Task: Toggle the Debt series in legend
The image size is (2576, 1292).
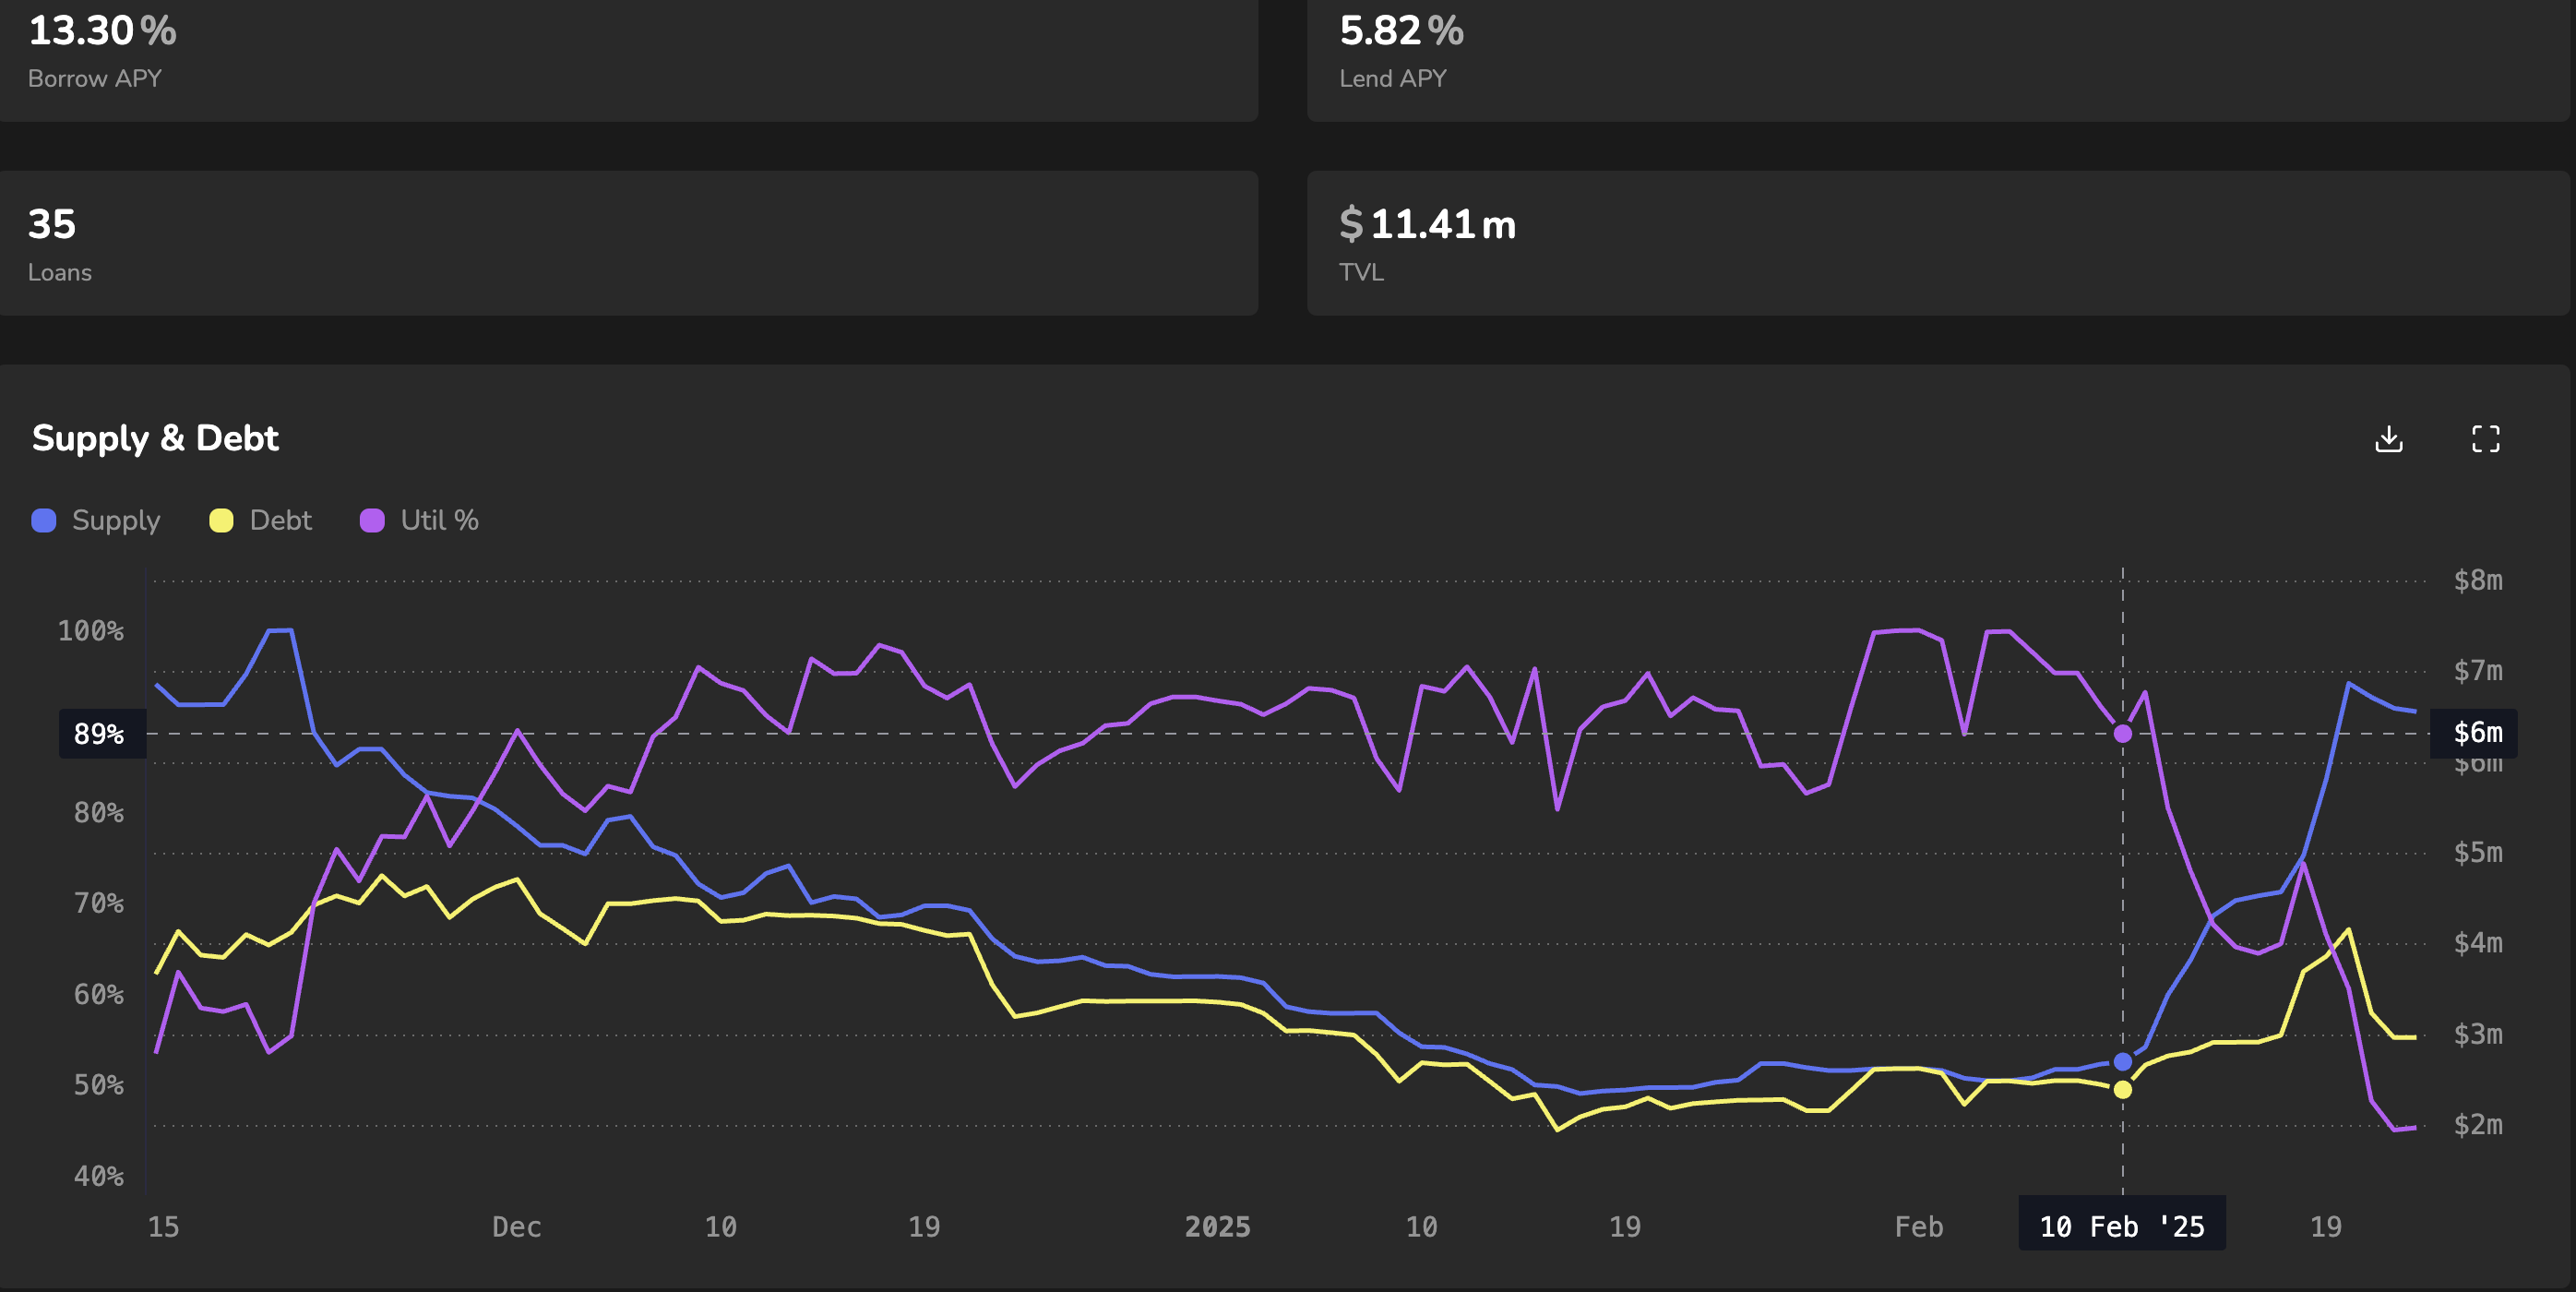Action: coord(280,521)
